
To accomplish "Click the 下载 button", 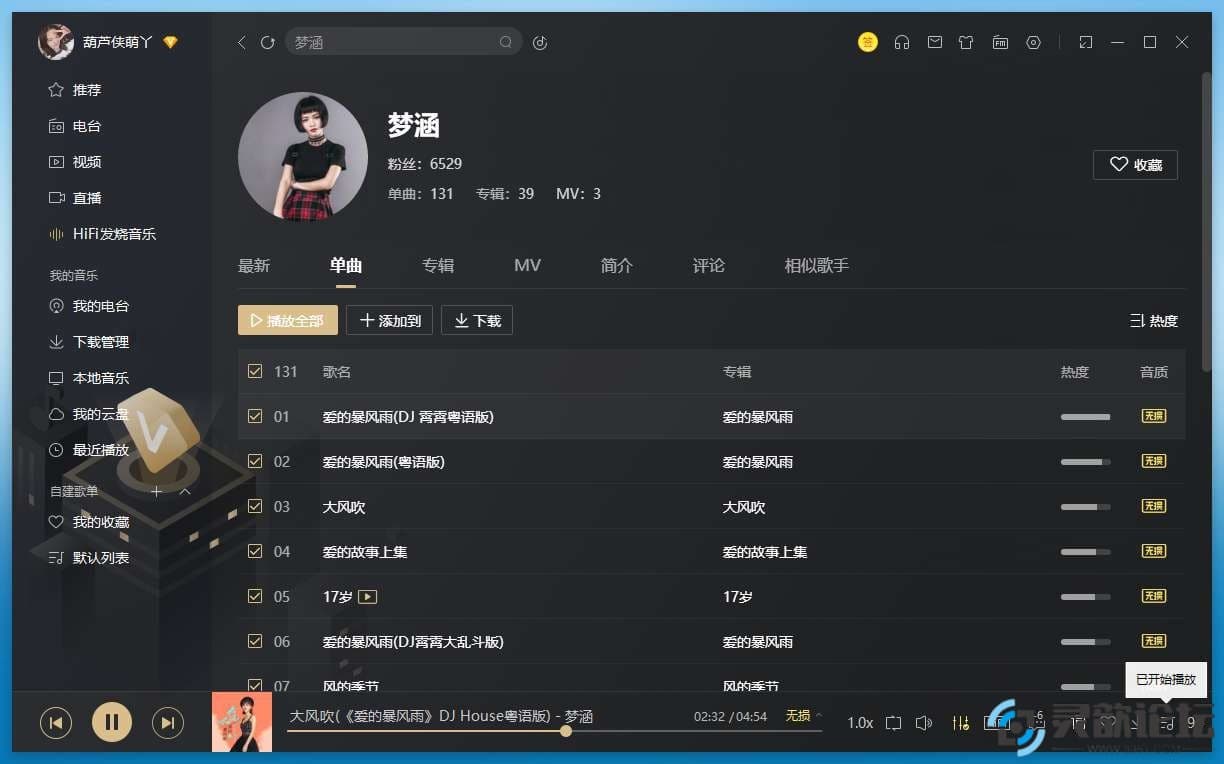I will pyautogui.click(x=477, y=321).
